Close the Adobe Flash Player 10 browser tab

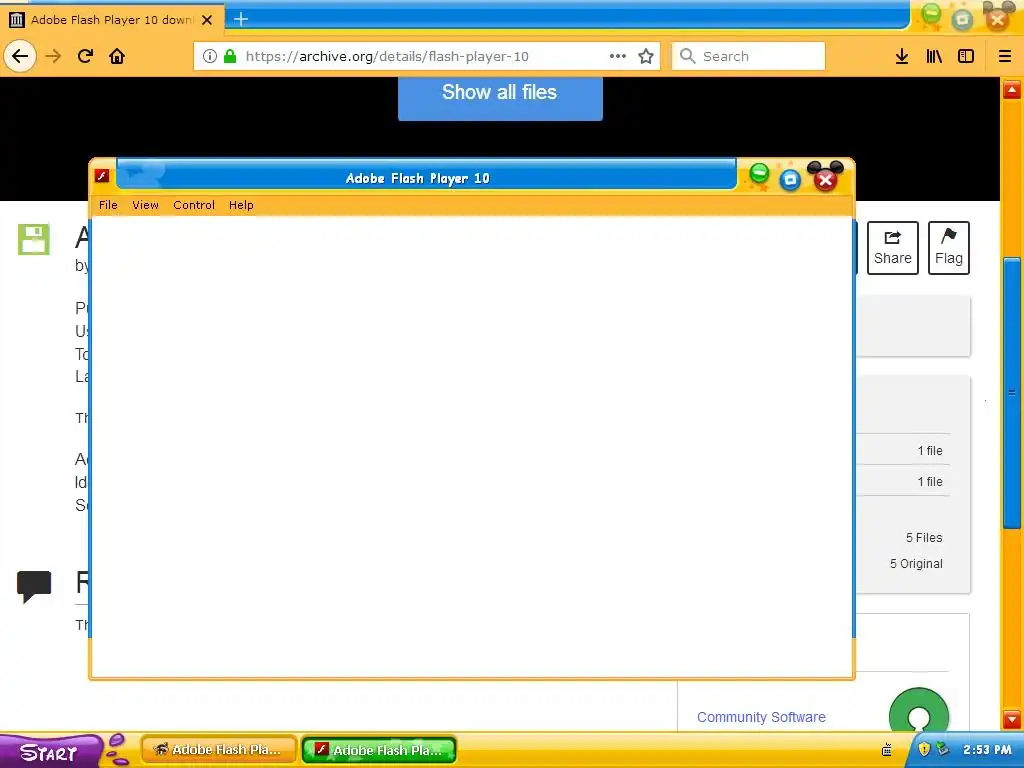point(207,20)
